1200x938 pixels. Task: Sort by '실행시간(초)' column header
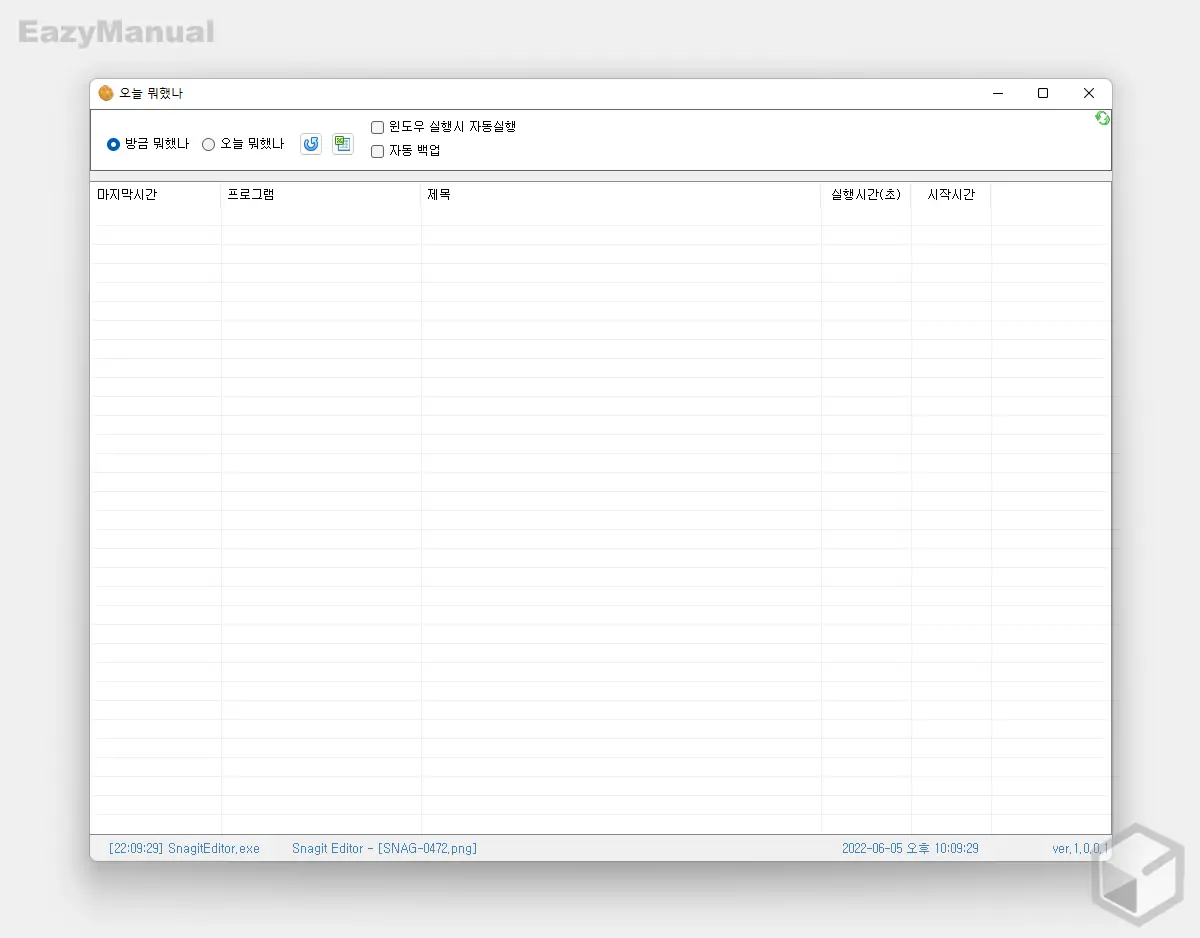[865, 195]
